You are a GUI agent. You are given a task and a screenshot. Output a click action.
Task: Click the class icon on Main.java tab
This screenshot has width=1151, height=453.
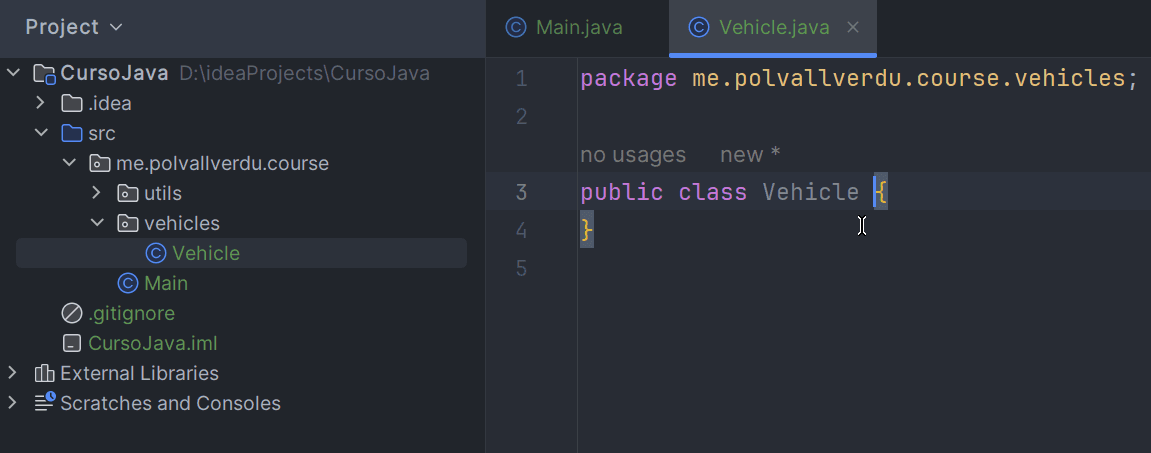pyautogui.click(x=516, y=28)
